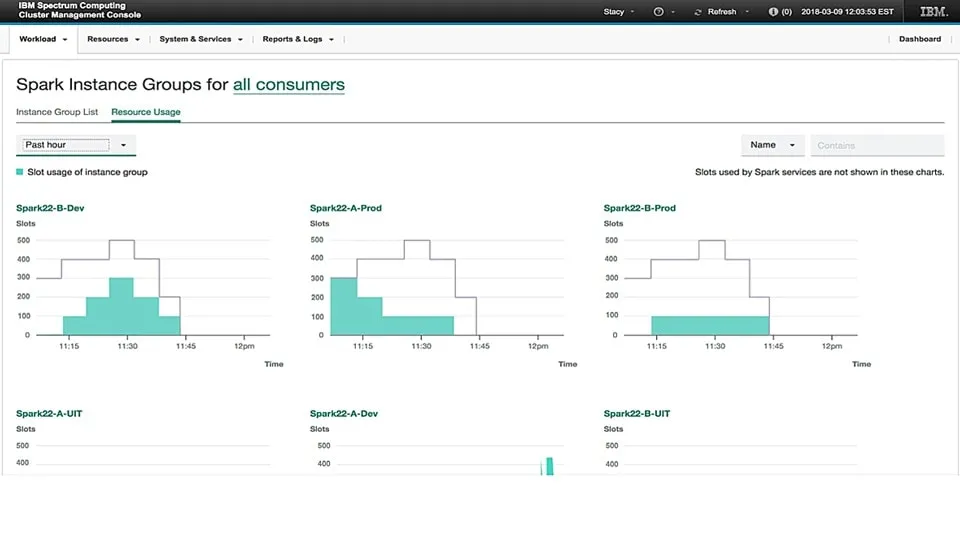960x540 pixels.
Task: Click the Refresh circular arrows icon
Action: point(698,12)
